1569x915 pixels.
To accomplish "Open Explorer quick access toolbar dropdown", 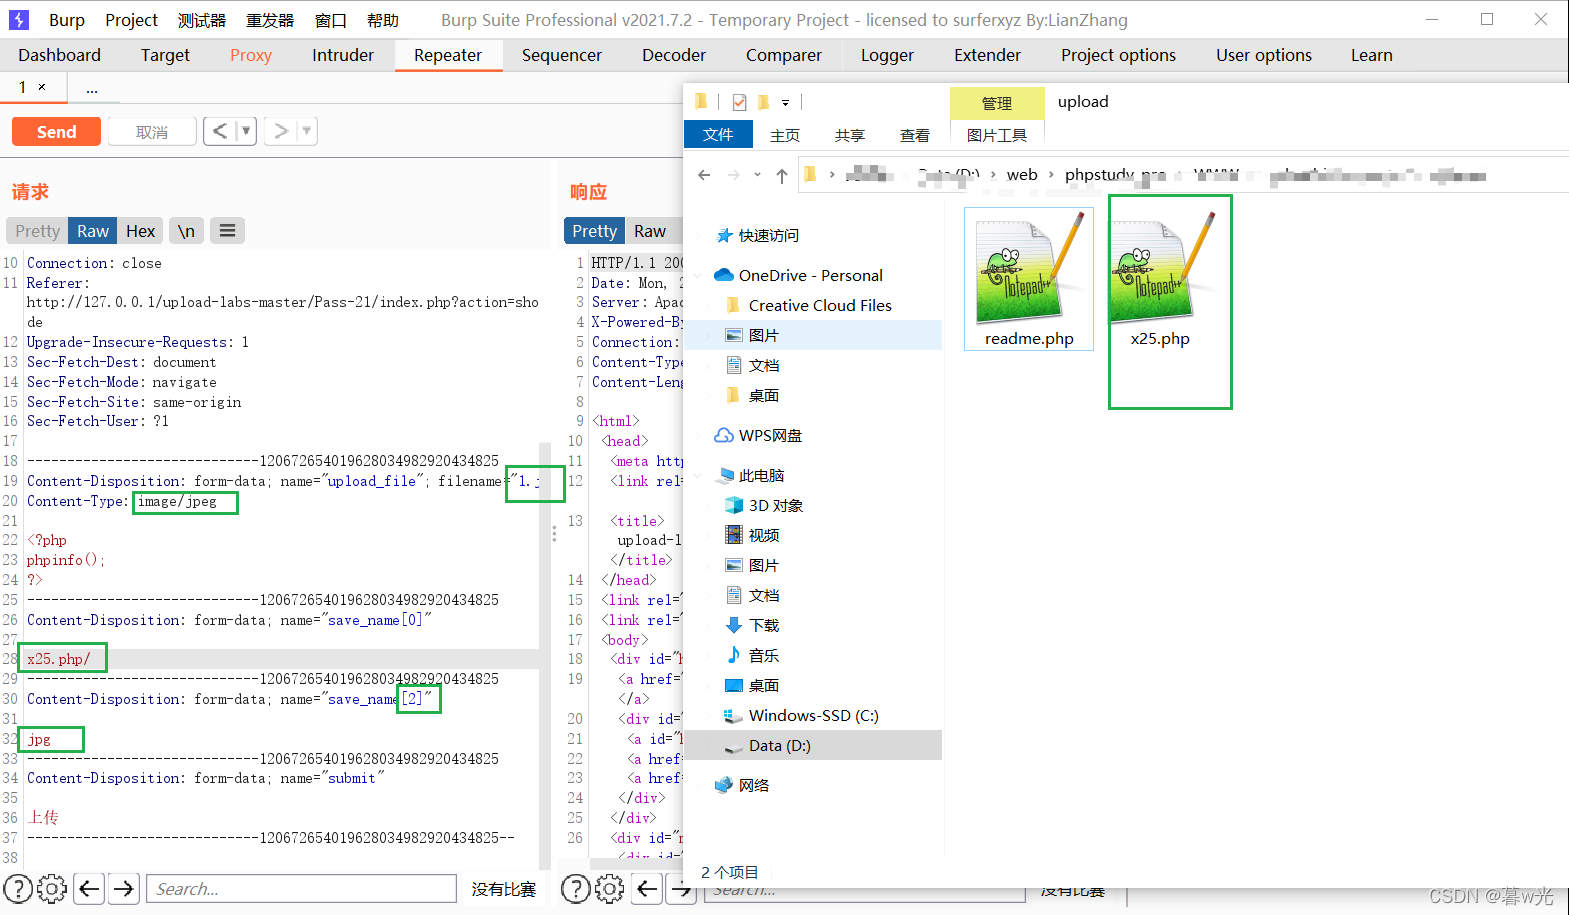I will tap(785, 102).
